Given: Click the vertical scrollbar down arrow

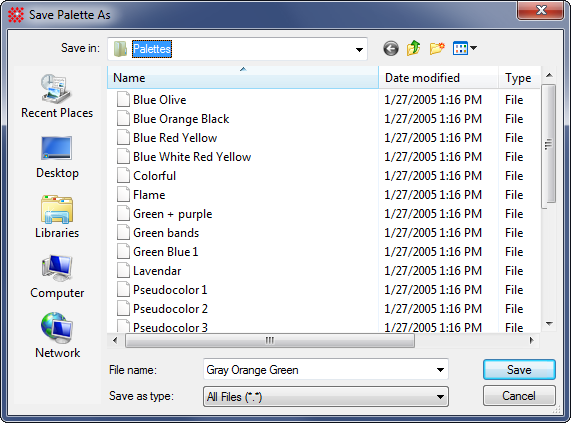Looking at the screenshot, I should coord(549,324).
